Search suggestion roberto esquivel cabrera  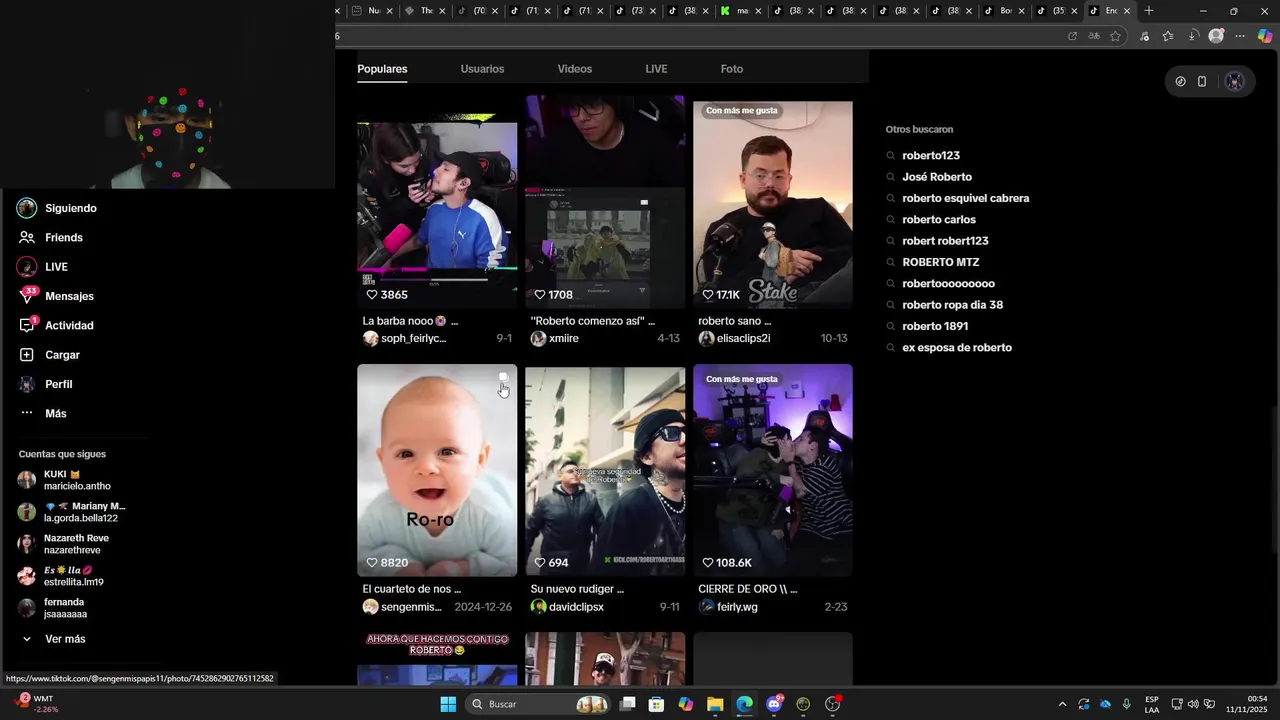click(x=965, y=198)
